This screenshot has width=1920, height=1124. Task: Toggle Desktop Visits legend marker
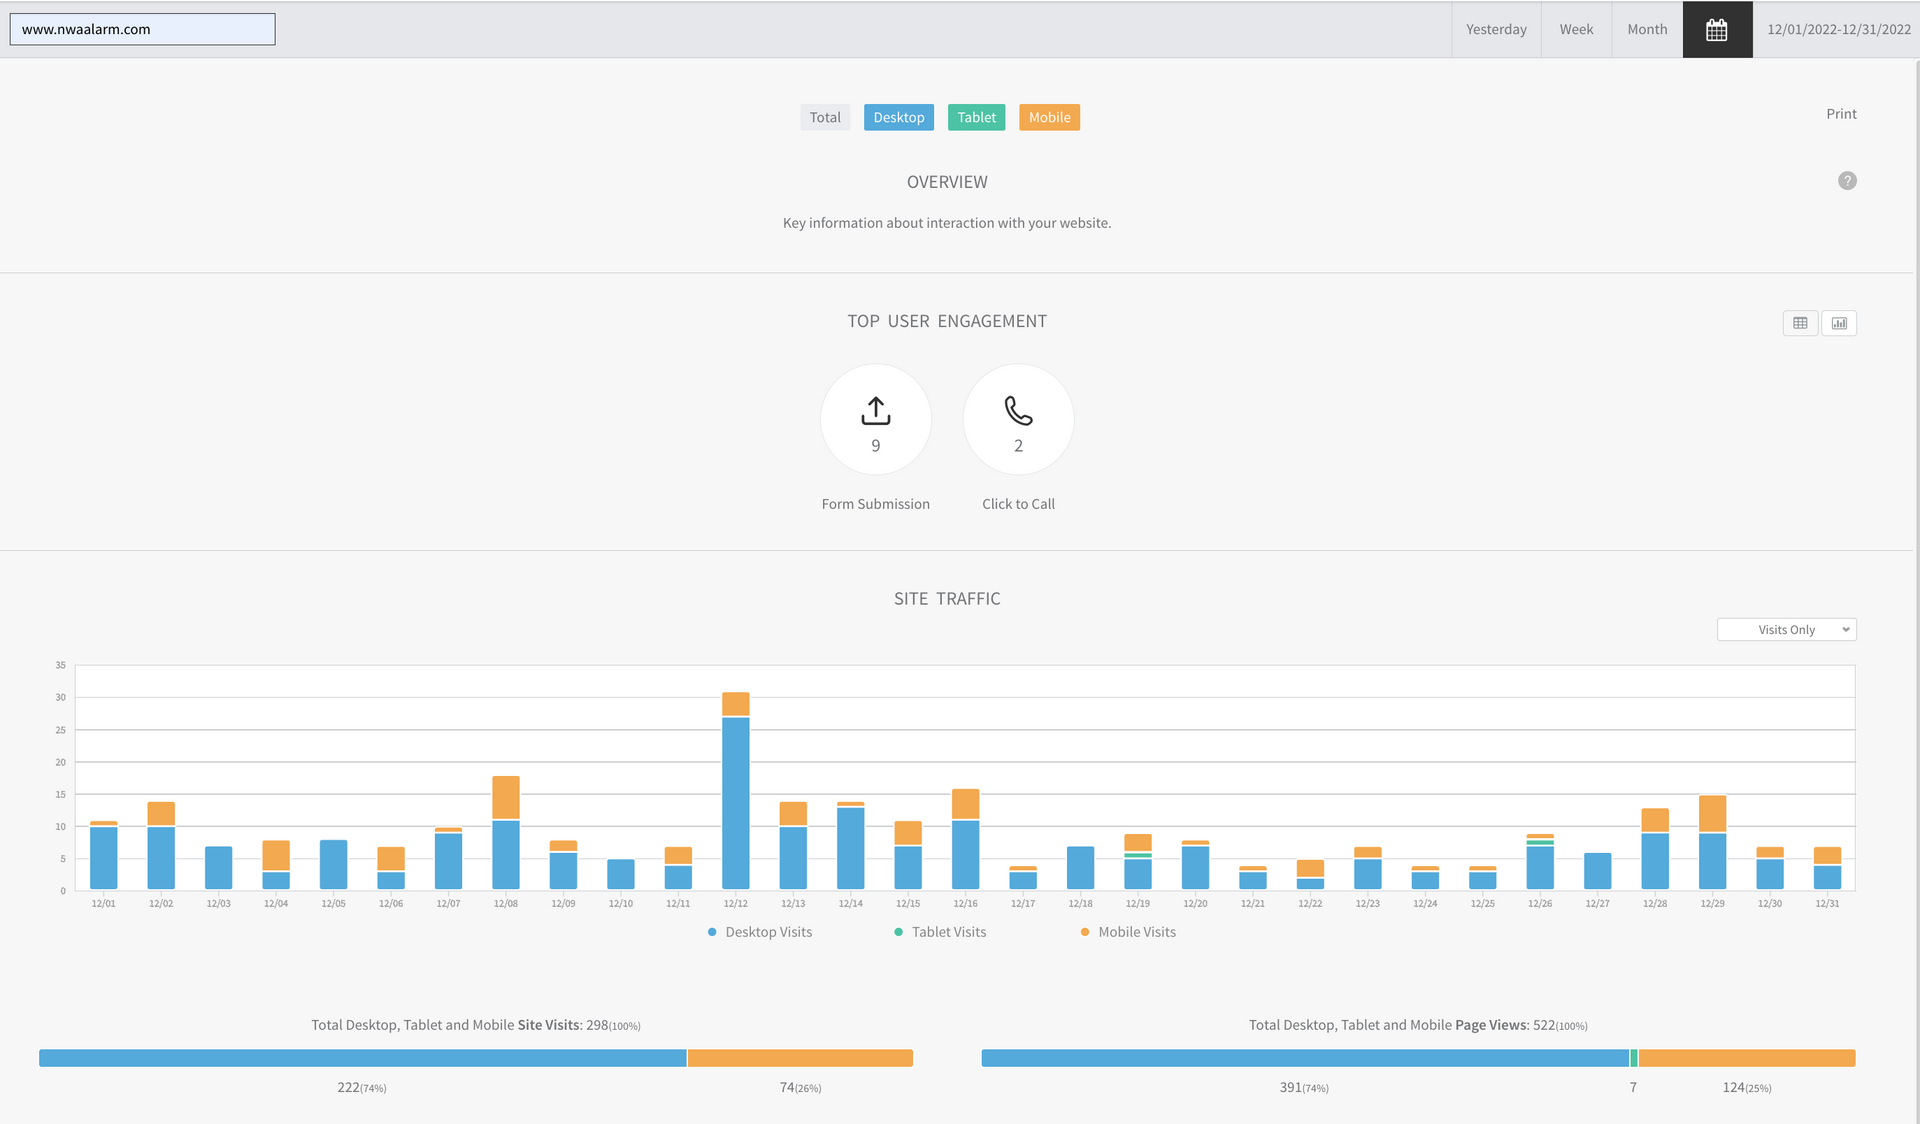[x=712, y=932]
